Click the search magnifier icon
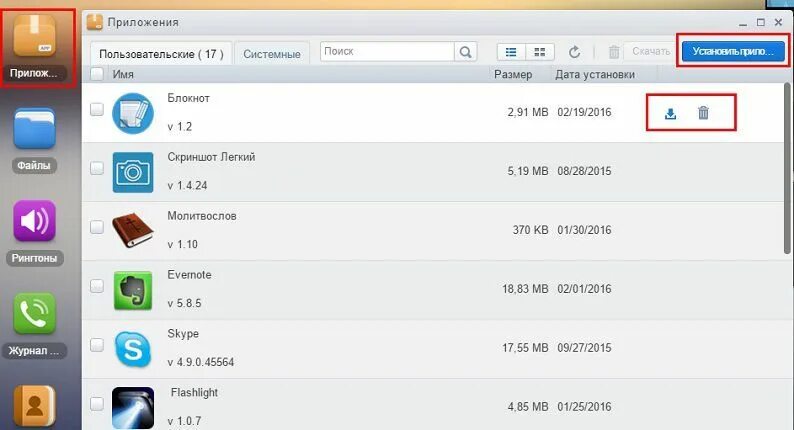794x430 pixels. 465,52
